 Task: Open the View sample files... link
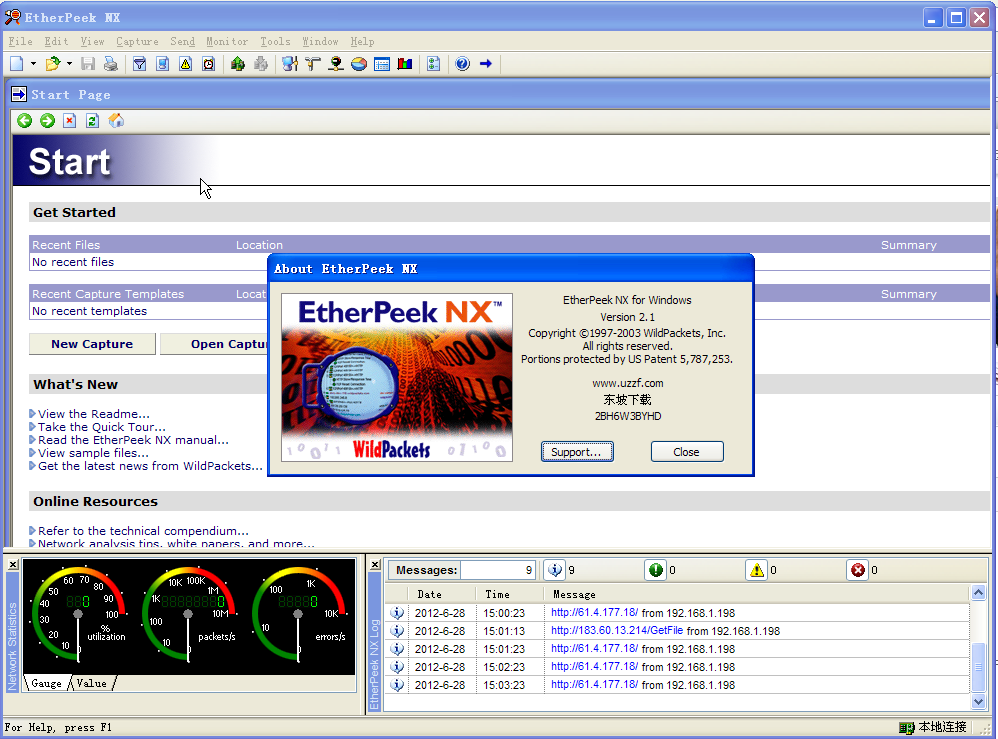click(x=93, y=453)
